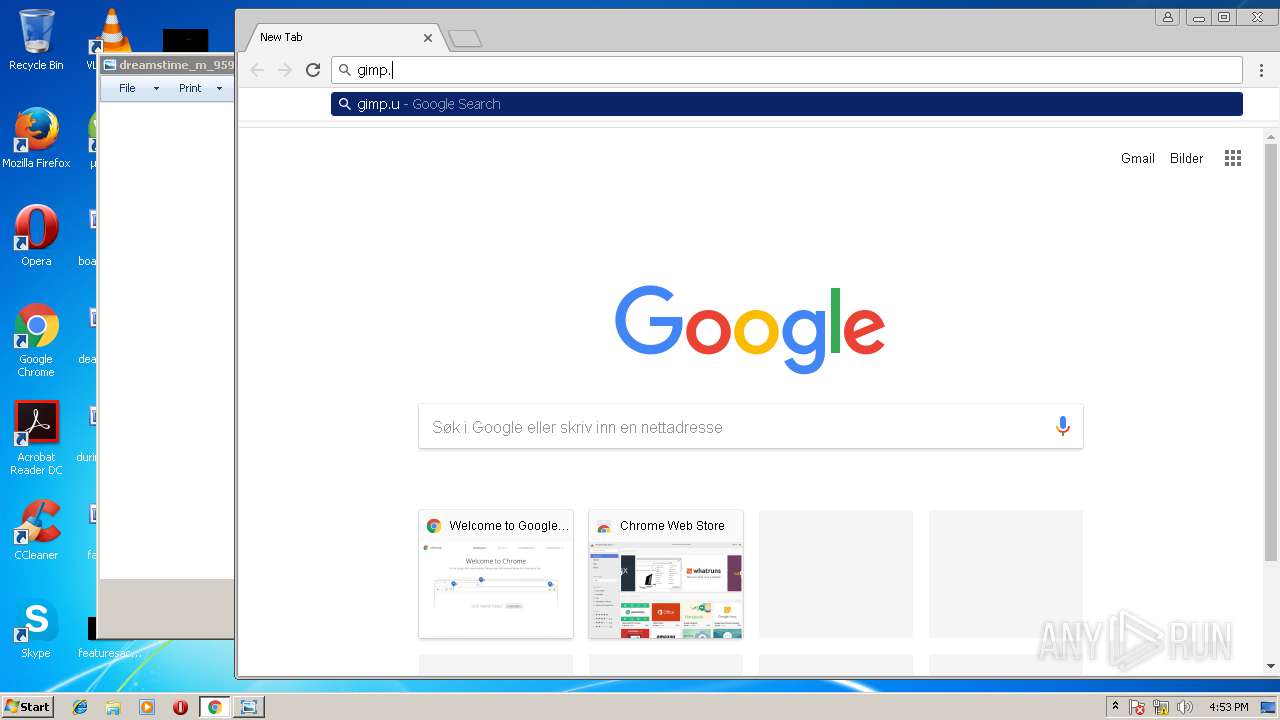Open Chrome Web Store thumbnail
Viewport: 1280px width, 720px height.
(666, 574)
